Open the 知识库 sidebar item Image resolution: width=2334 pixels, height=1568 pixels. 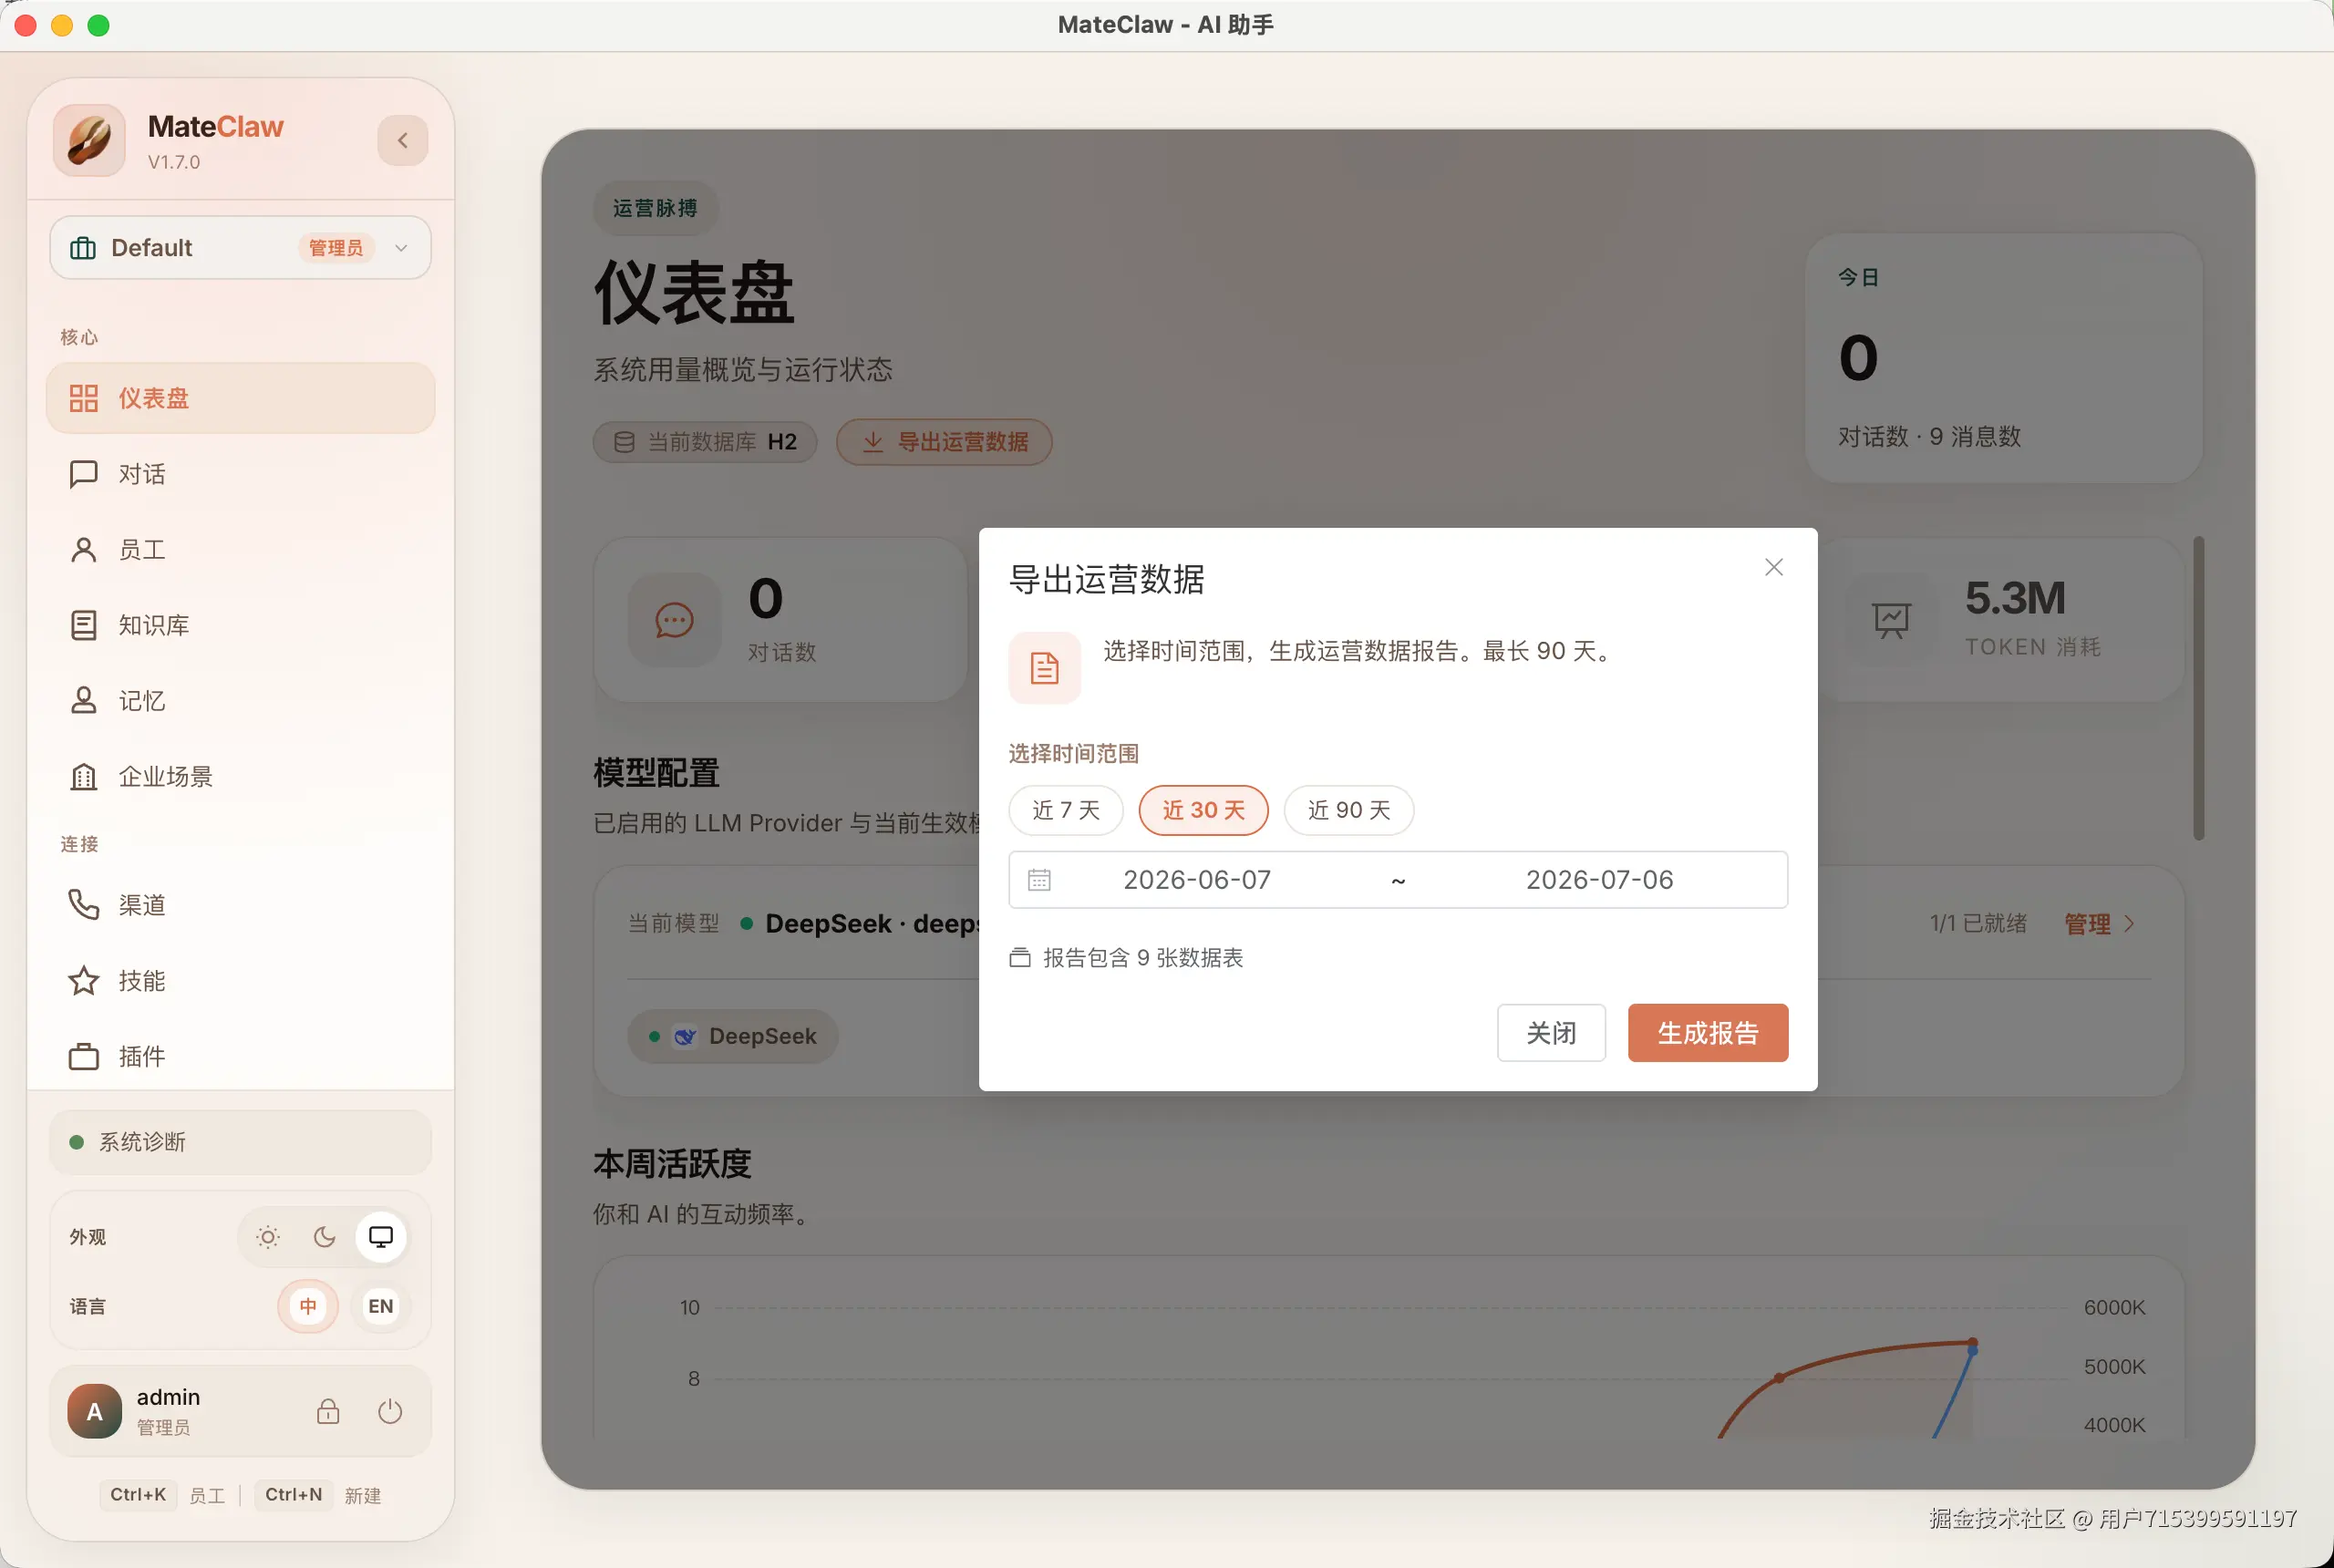pos(240,625)
